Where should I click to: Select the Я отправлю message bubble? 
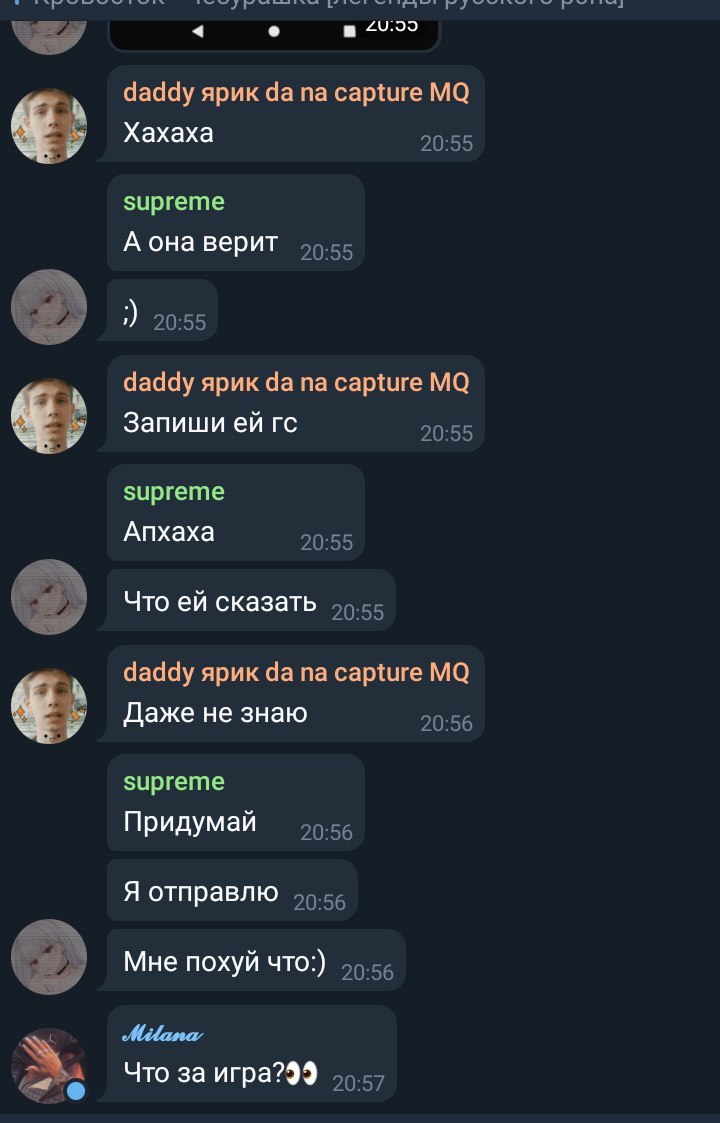232,890
